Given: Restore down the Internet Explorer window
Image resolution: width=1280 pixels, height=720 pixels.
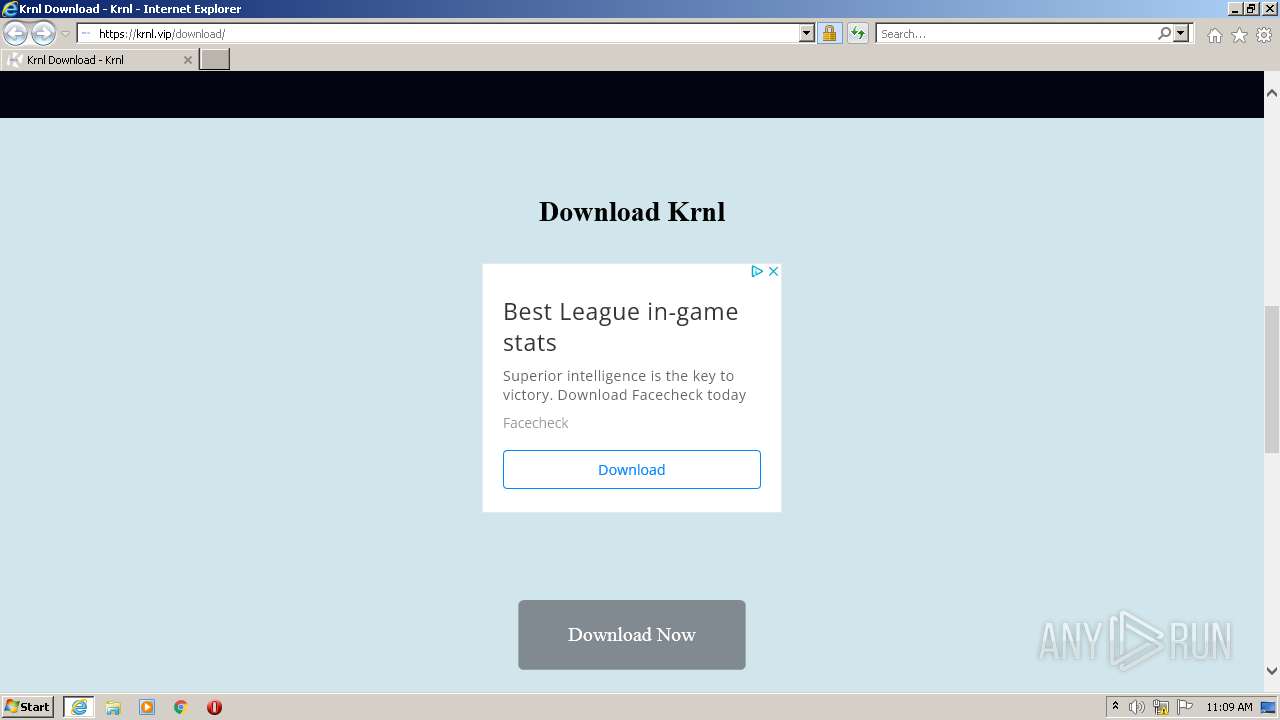Looking at the screenshot, I should tap(1252, 8).
